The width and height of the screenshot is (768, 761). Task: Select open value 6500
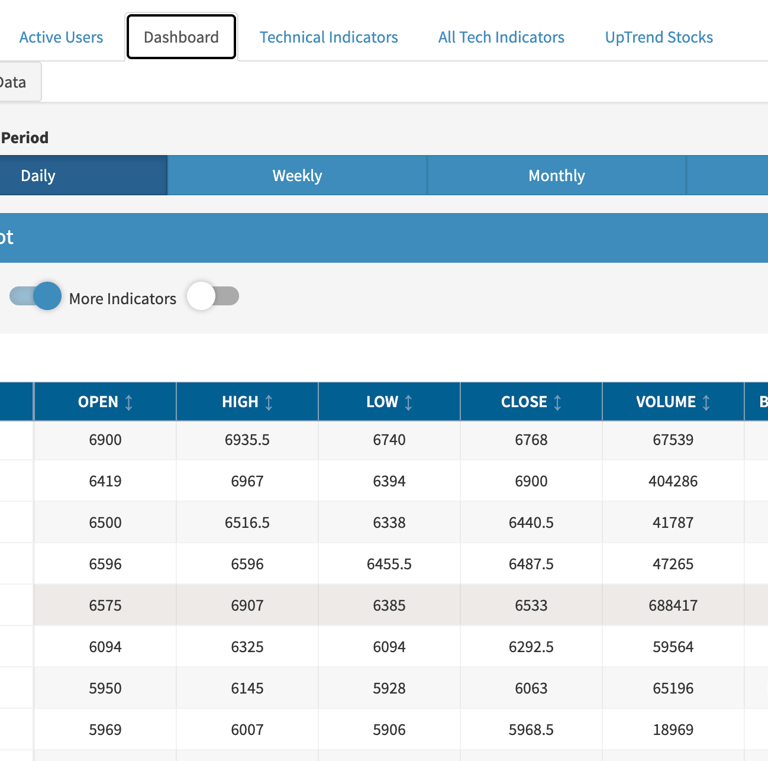tap(105, 523)
